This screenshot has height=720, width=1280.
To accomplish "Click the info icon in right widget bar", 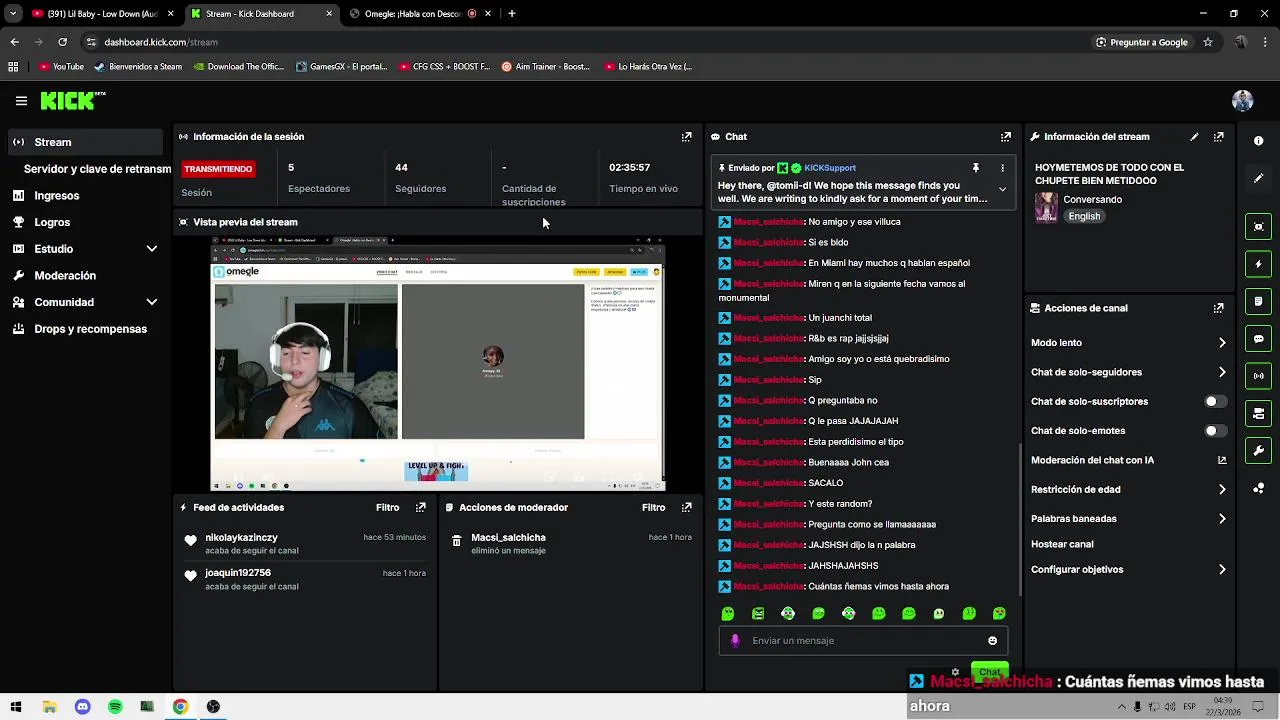I will (1258, 141).
